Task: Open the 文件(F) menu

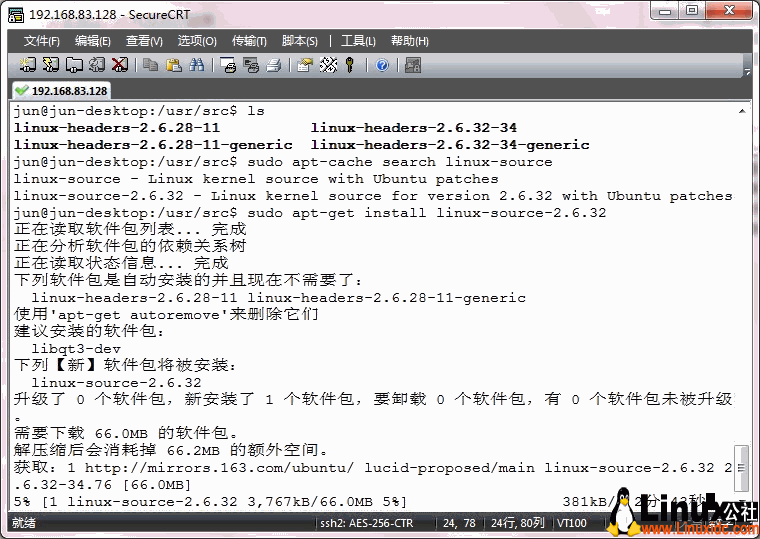Action: click(x=42, y=41)
